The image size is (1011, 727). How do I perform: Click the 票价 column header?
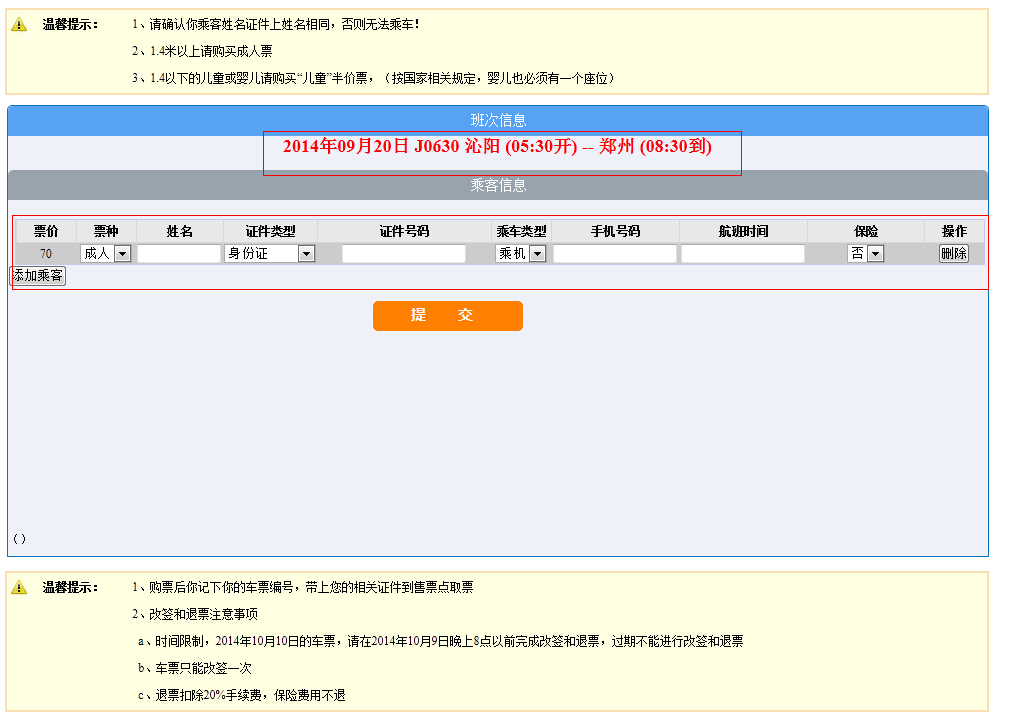pos(46,231)
